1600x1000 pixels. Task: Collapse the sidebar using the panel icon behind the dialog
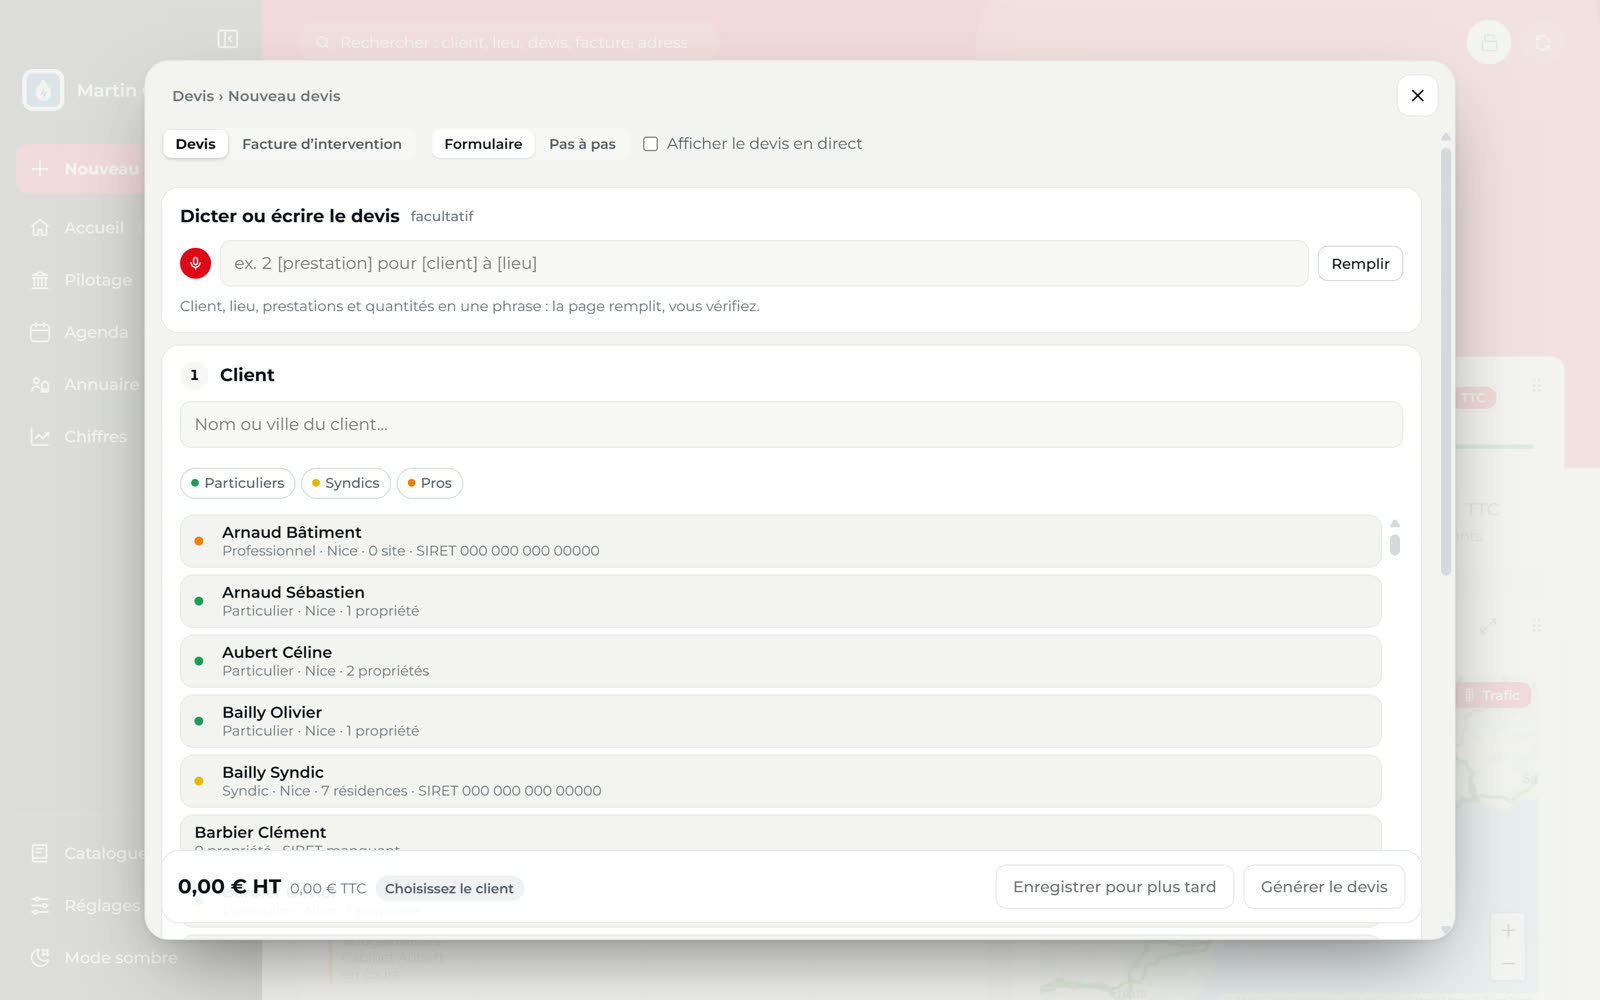227,39
